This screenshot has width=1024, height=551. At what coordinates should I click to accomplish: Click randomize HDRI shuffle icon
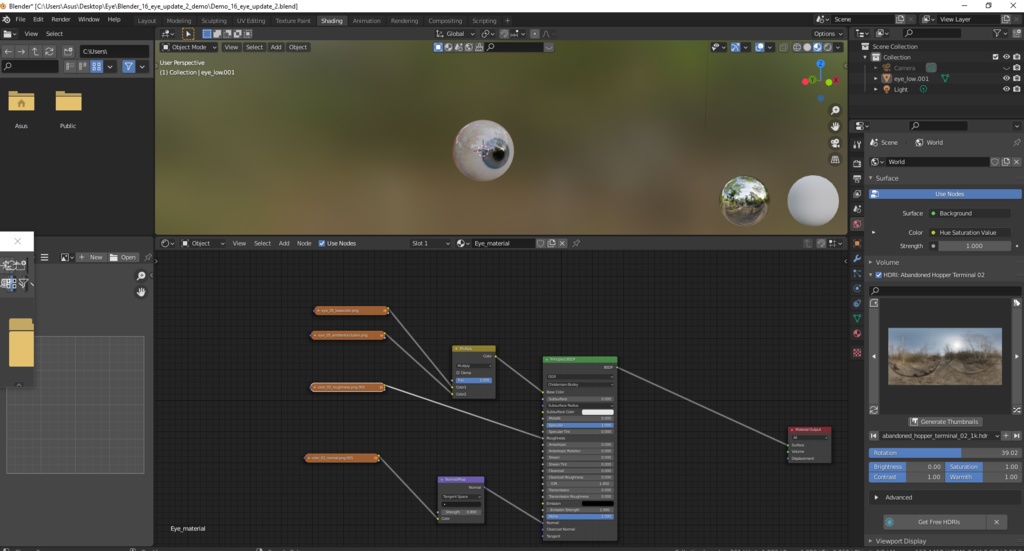(1017, 410)
